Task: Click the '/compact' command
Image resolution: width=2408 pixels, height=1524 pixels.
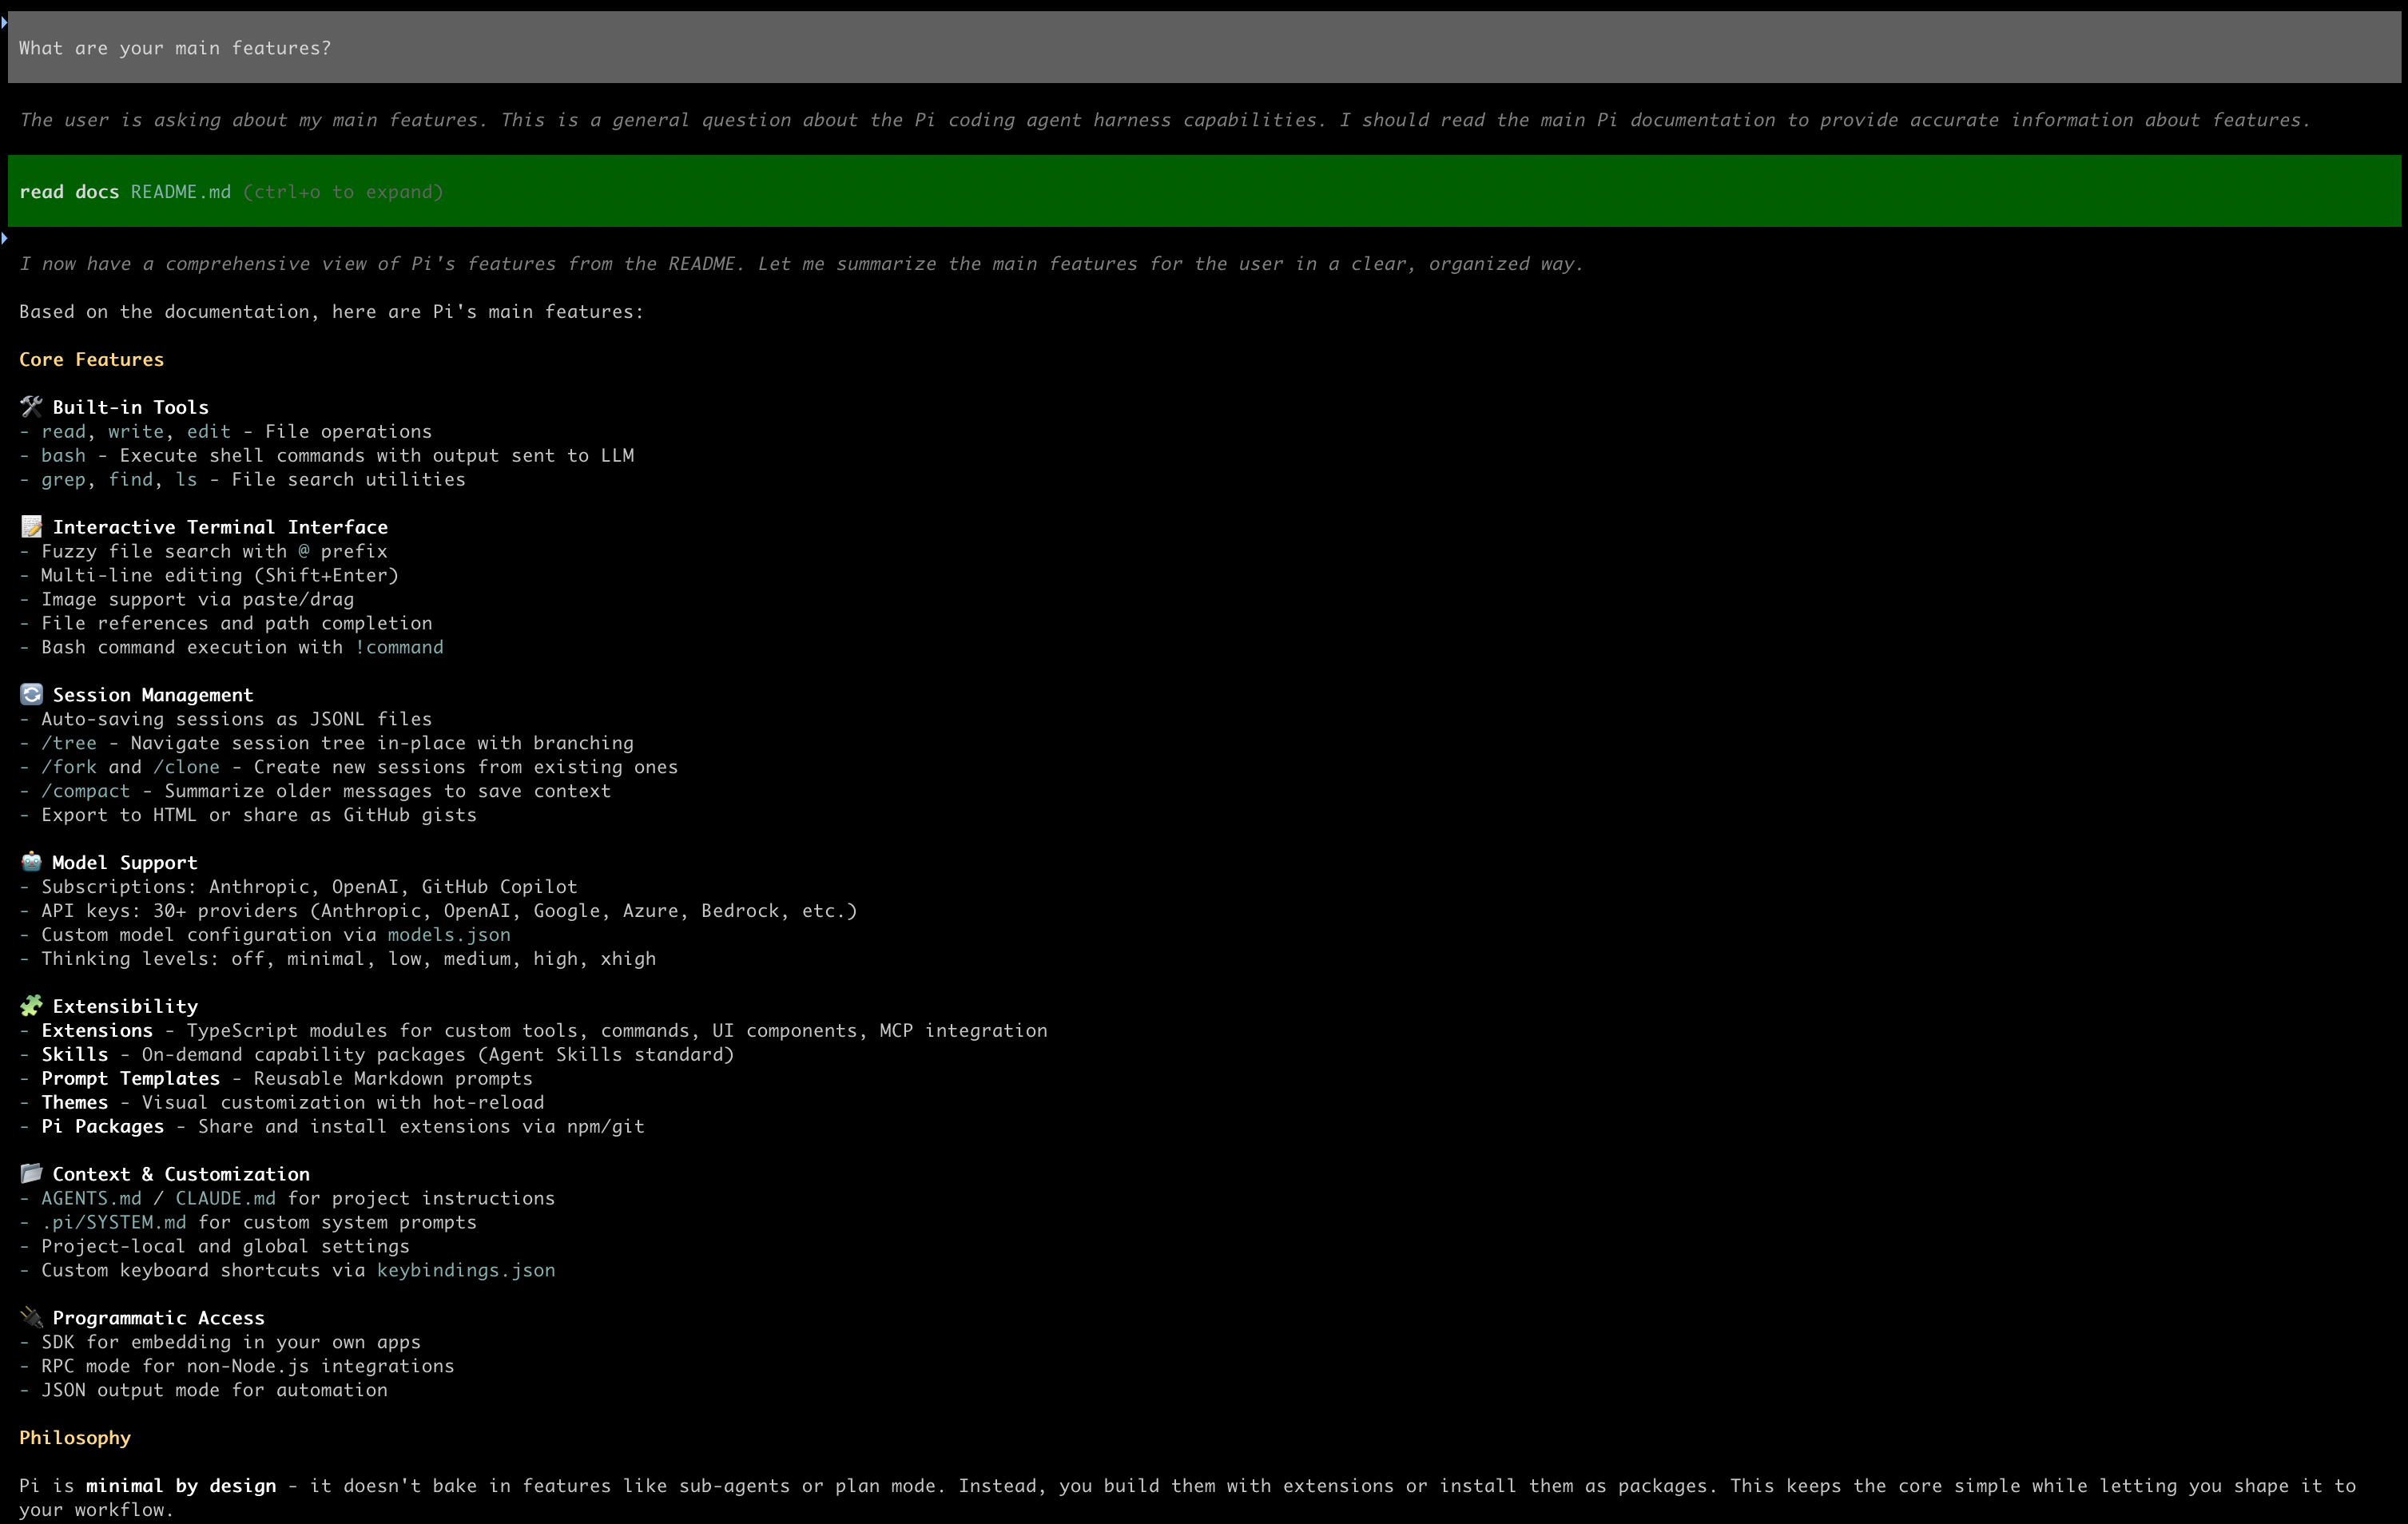Action: click(x=86, y=791)
